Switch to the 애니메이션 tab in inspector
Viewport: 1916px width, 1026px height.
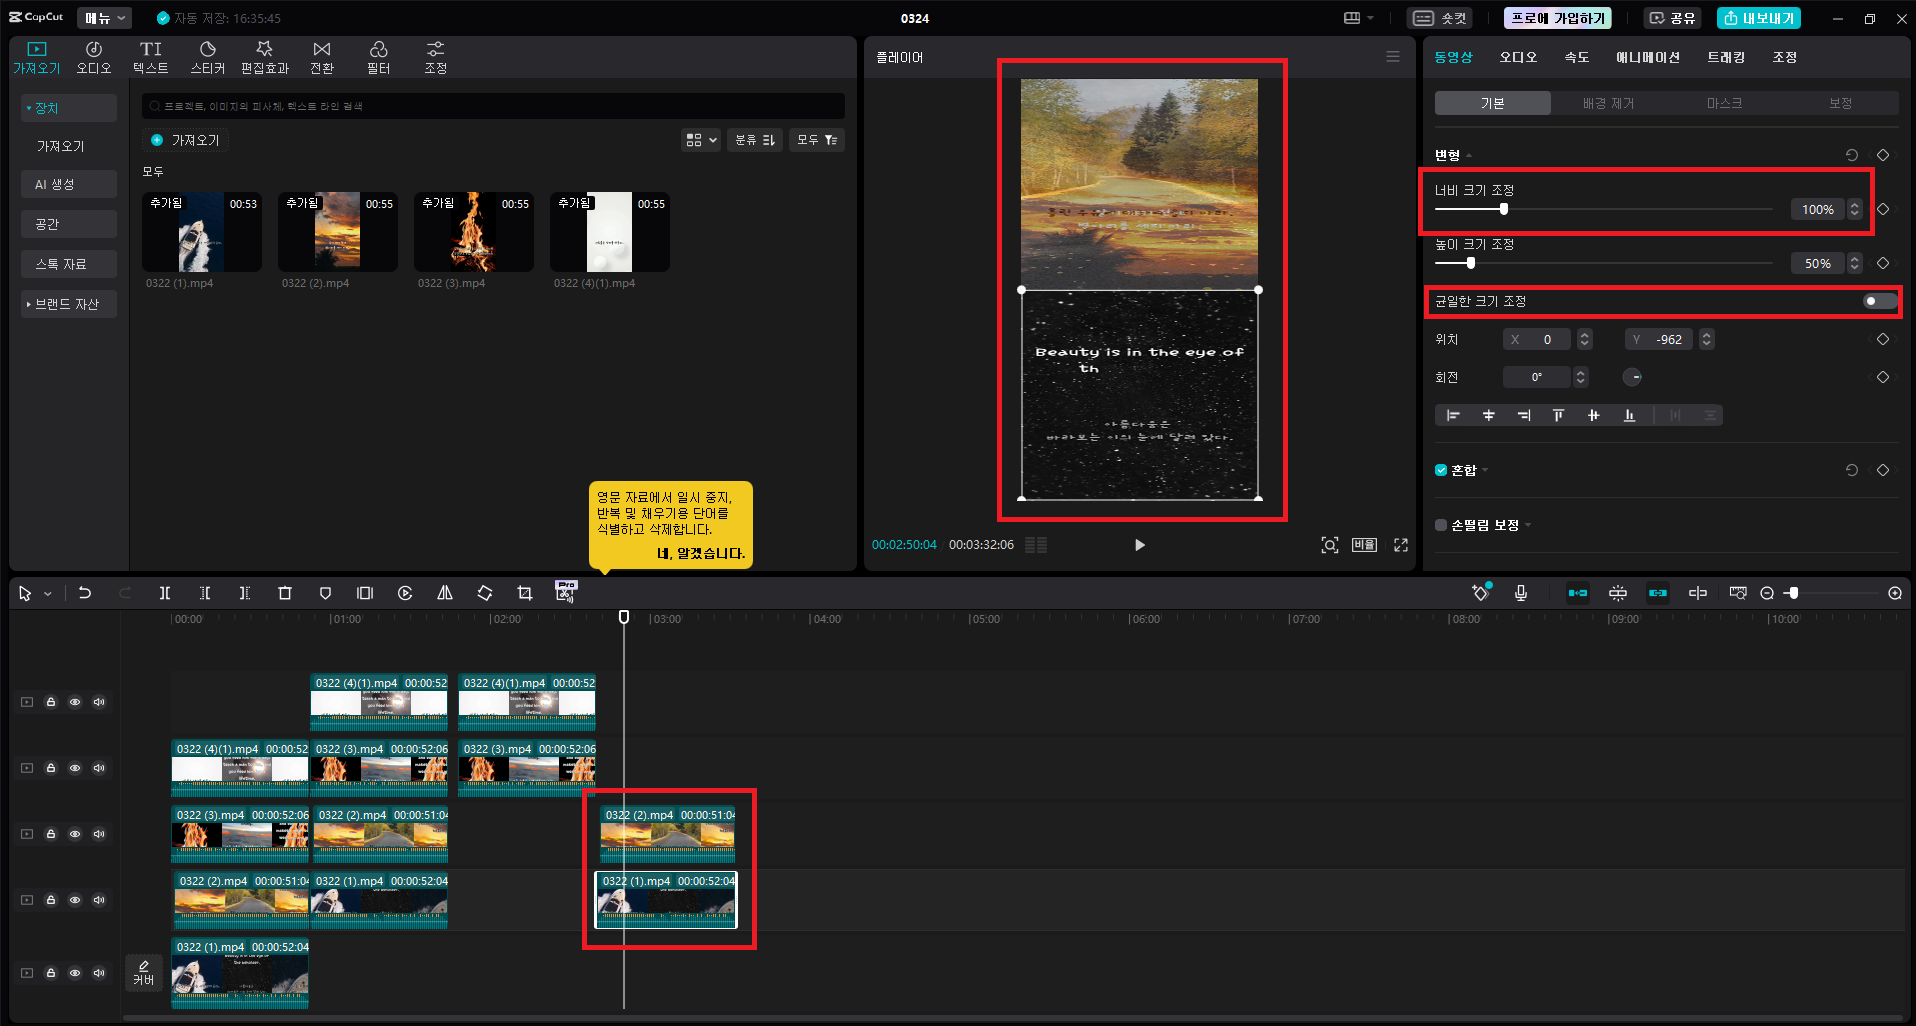pyautogui.click(x=1647, y=57)
